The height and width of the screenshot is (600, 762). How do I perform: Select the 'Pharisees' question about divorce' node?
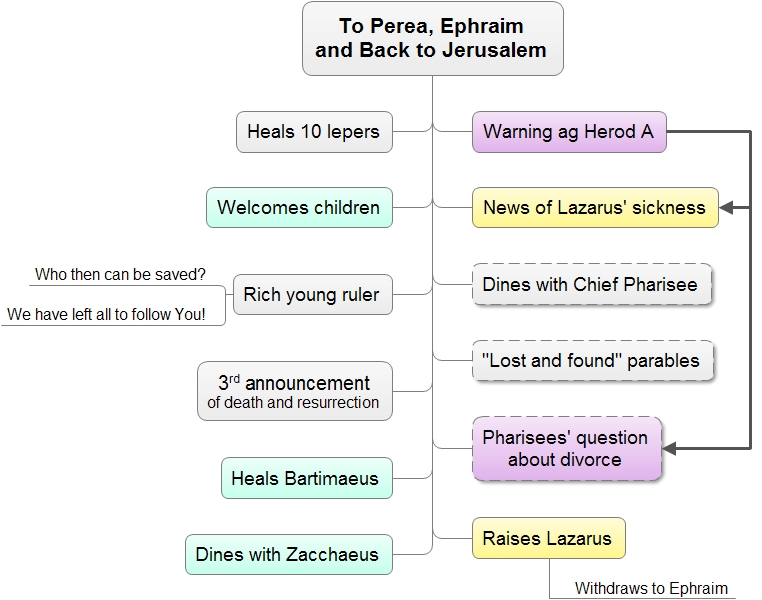tap(567, 448)
